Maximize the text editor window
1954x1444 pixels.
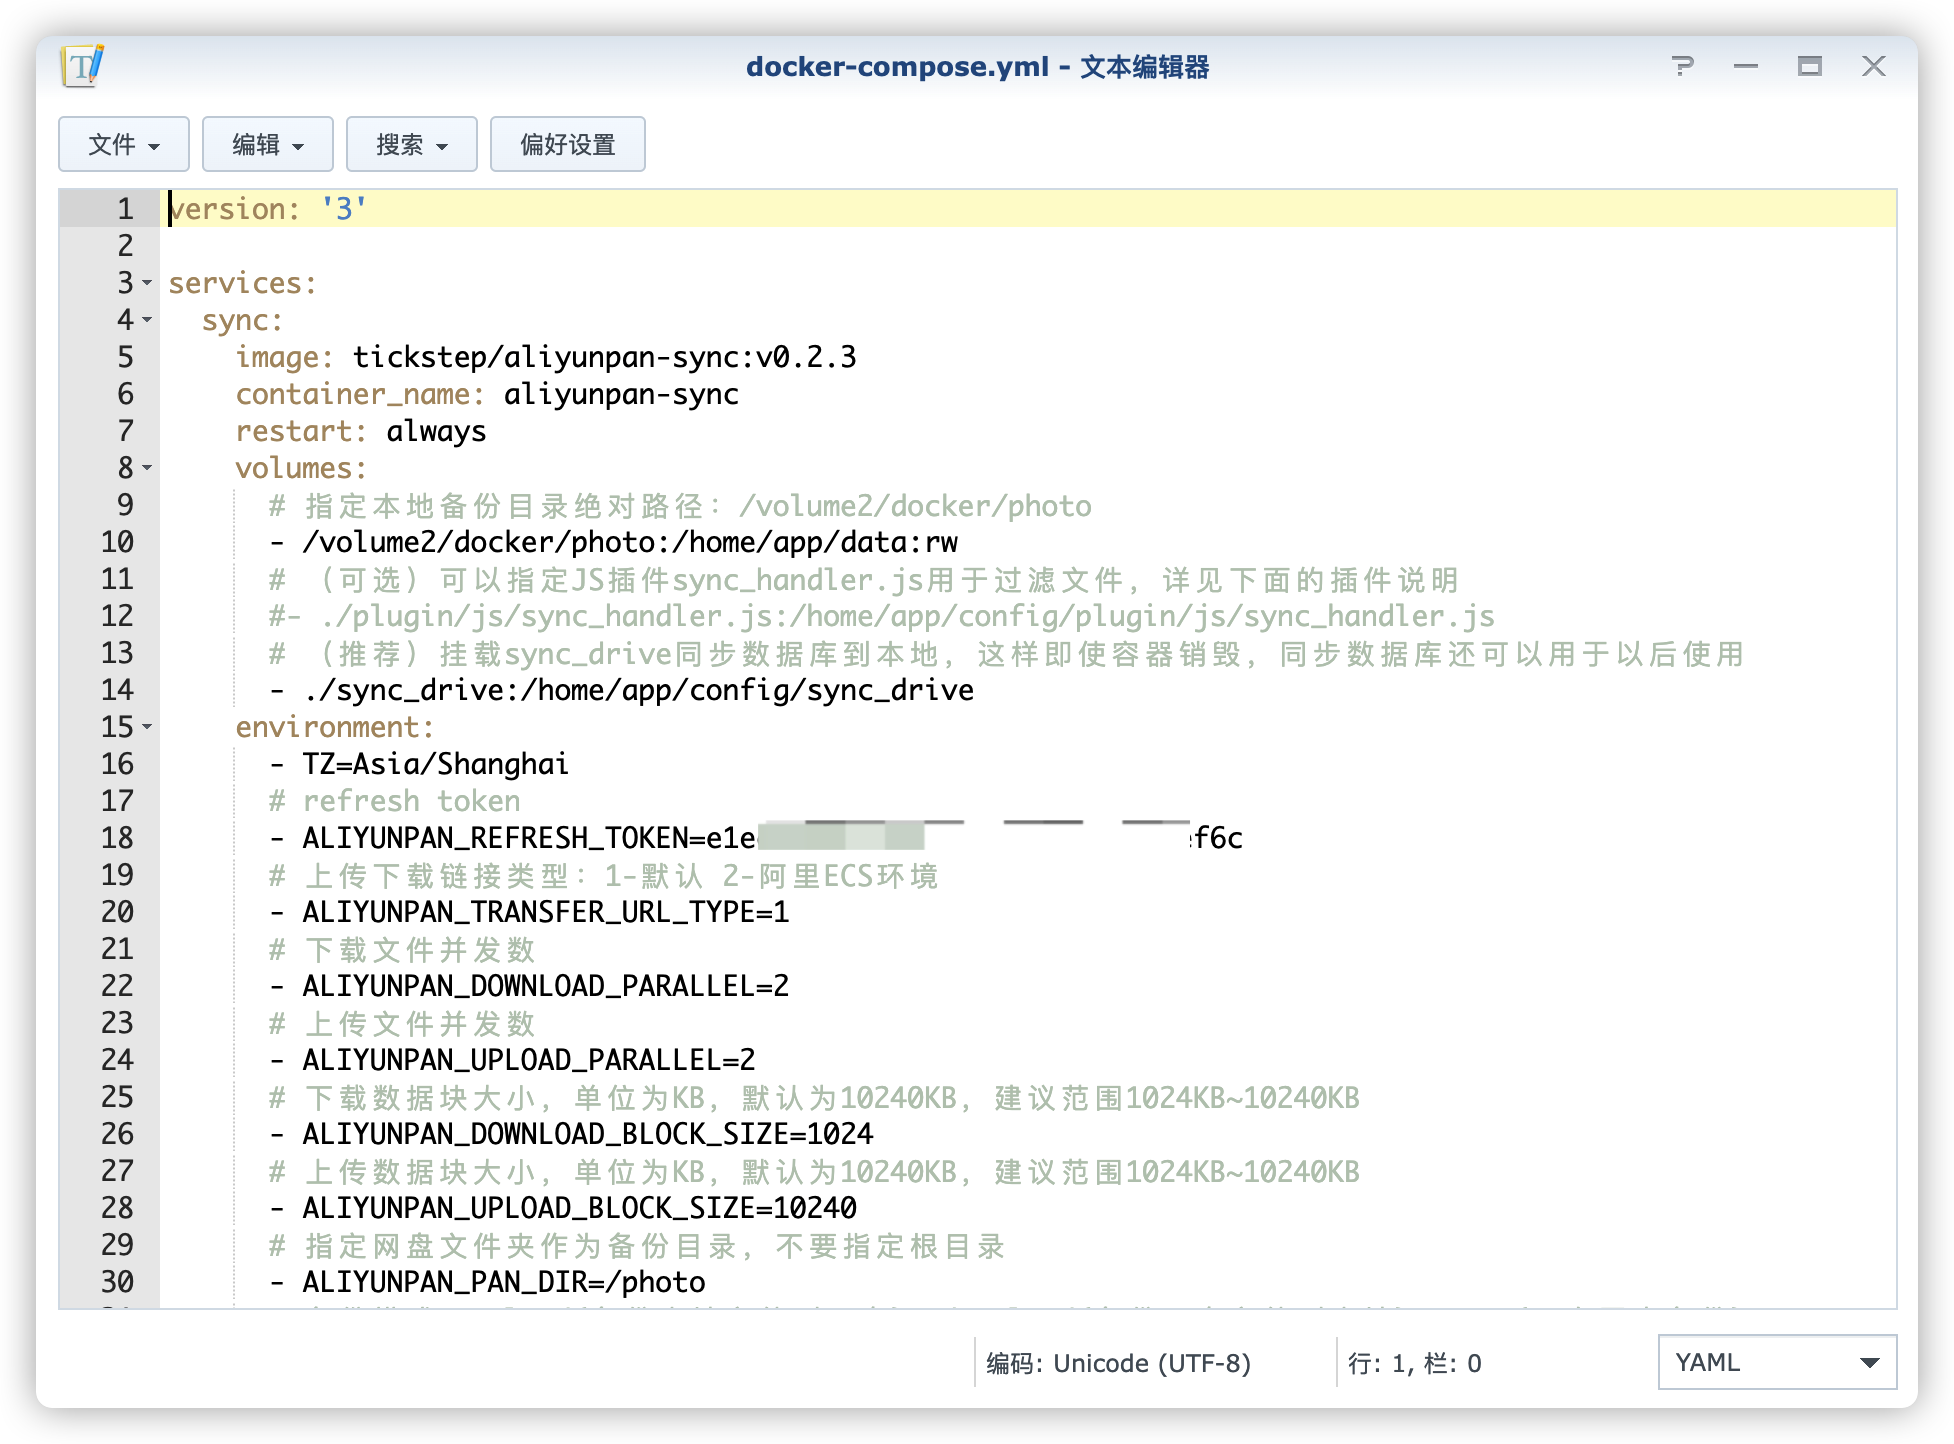[x=1810, y=66]
